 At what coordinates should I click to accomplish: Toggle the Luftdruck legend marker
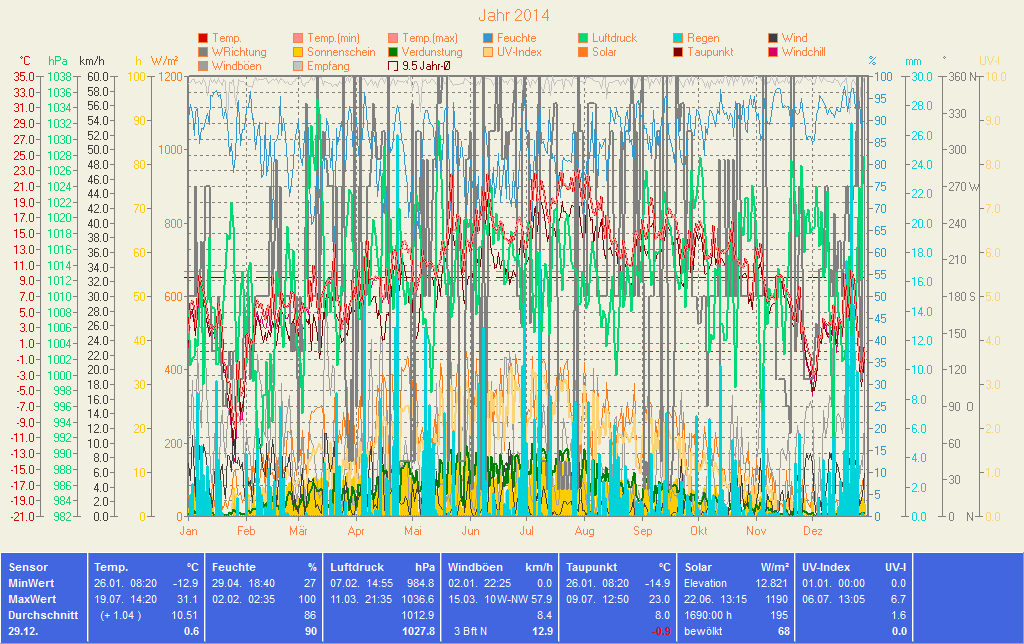point(583,38)
